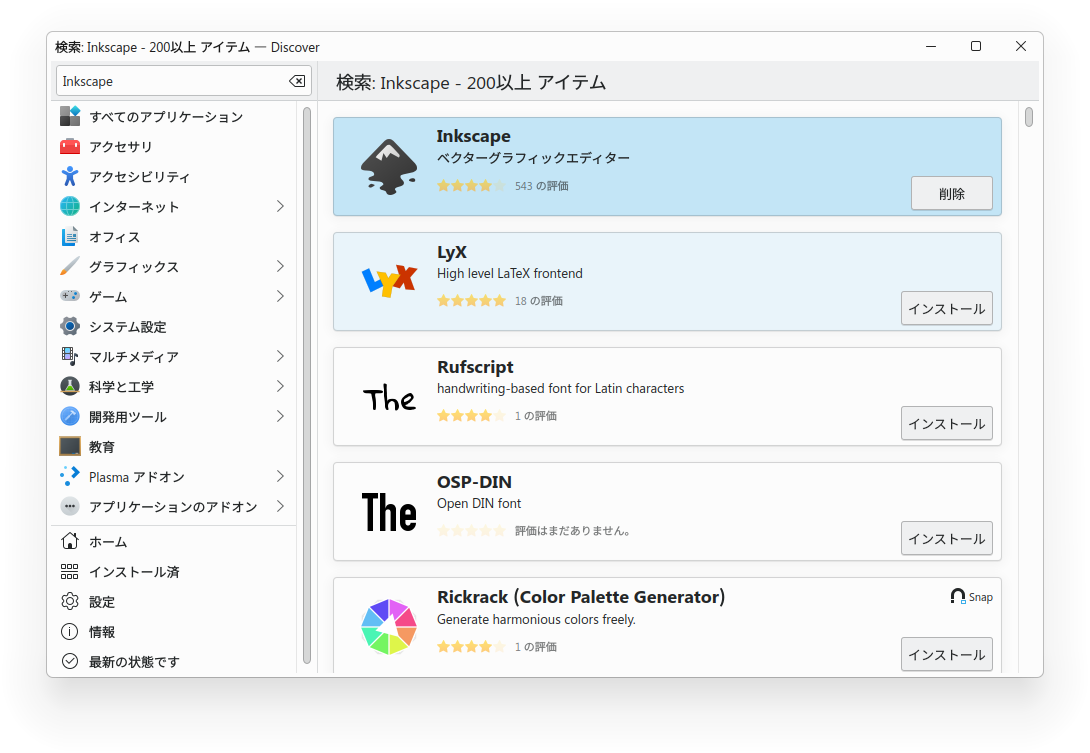Open the Development Tools (開発用ツール) icon
The image size is (1090, 753).
[x=70, y=416]
